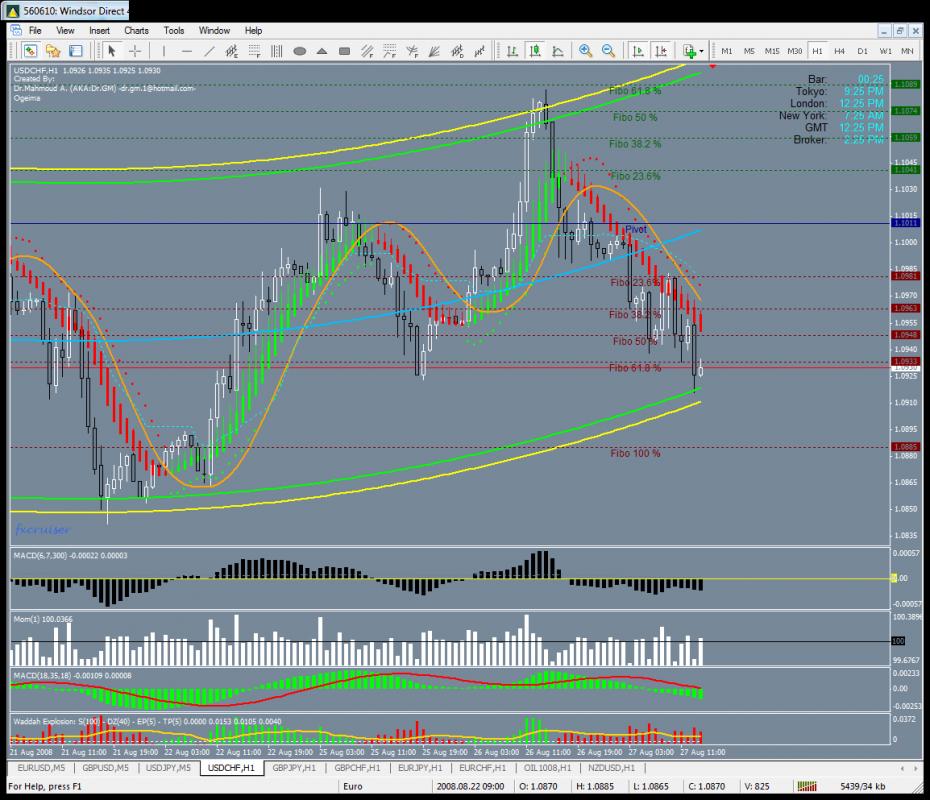Select the standard deviation channel tool

(457, 51)
